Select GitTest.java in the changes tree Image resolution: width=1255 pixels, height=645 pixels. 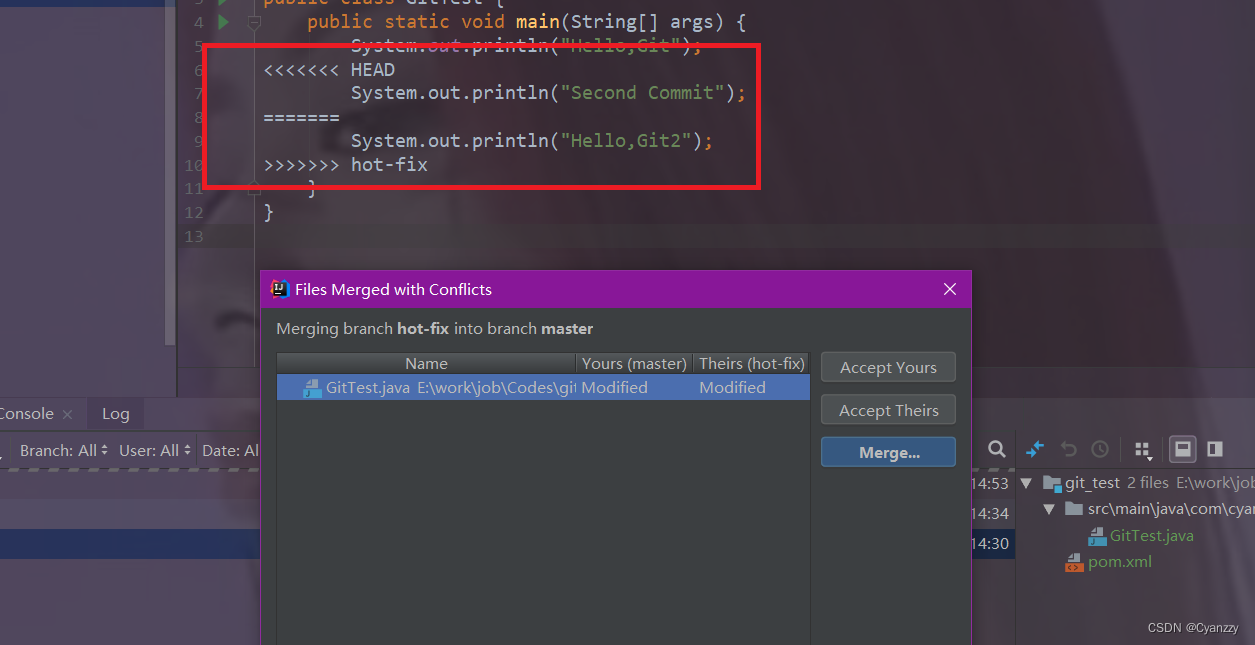coord(1151,535)
